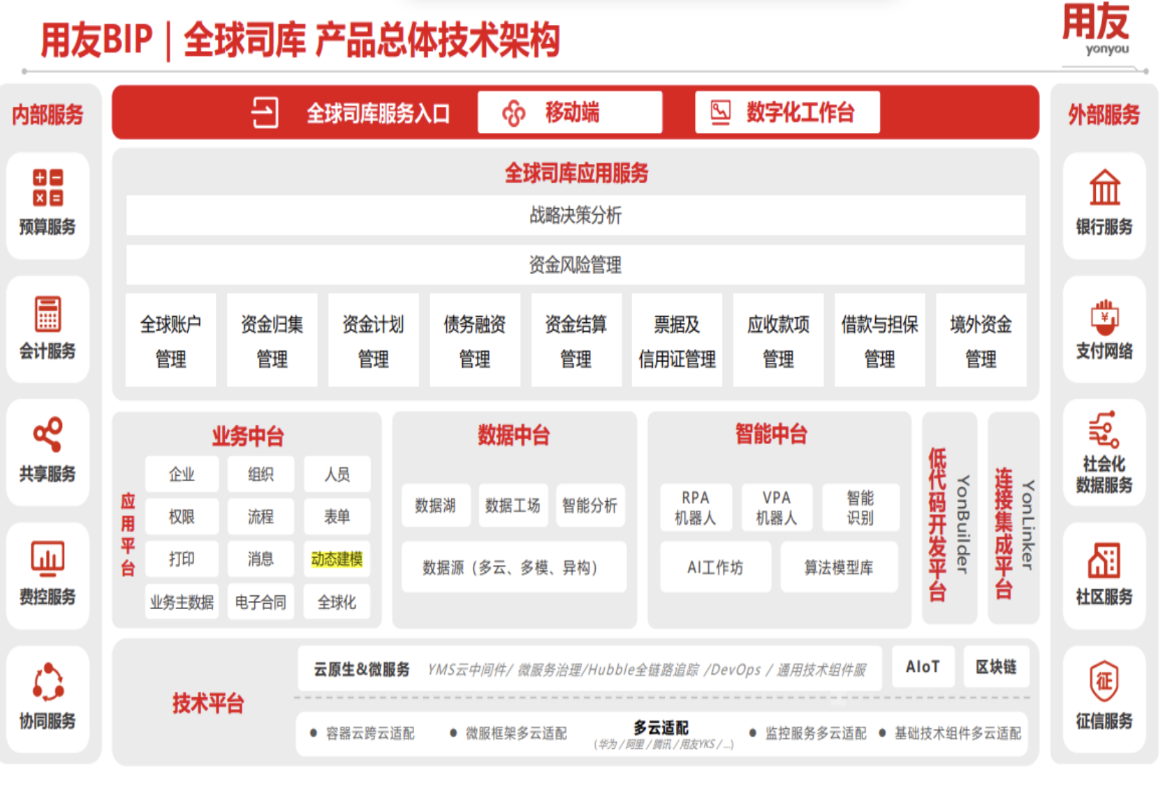Select the 智能识别 box
This screenshot has height=786, width=1166.
tap(860, 507)
